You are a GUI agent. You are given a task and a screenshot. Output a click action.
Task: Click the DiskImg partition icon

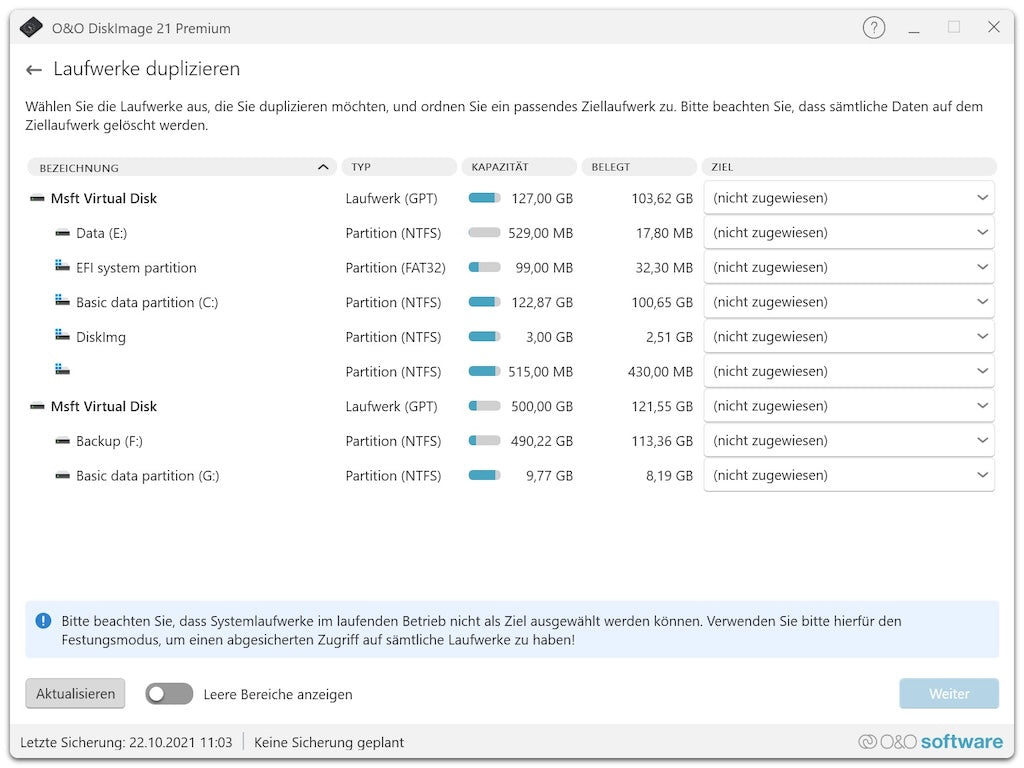pyautogui.click(x=63, y=337)
